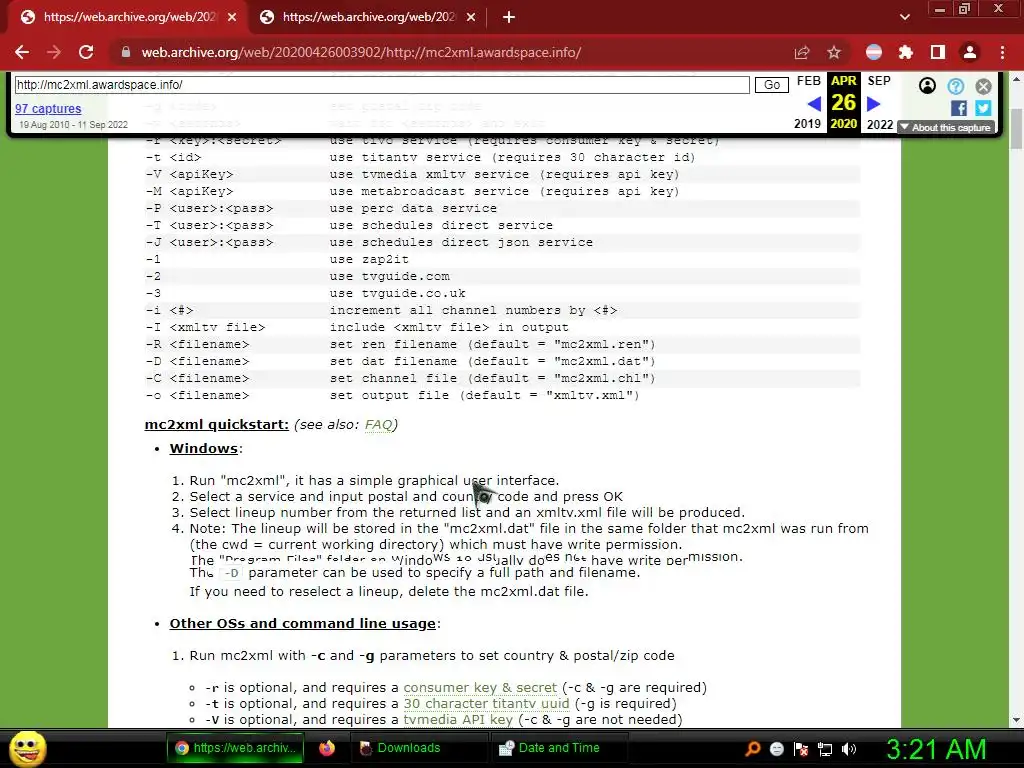Reload the archived page
Image resolution: width=1024 pixels, height=768 pixels.
(86, 52)
